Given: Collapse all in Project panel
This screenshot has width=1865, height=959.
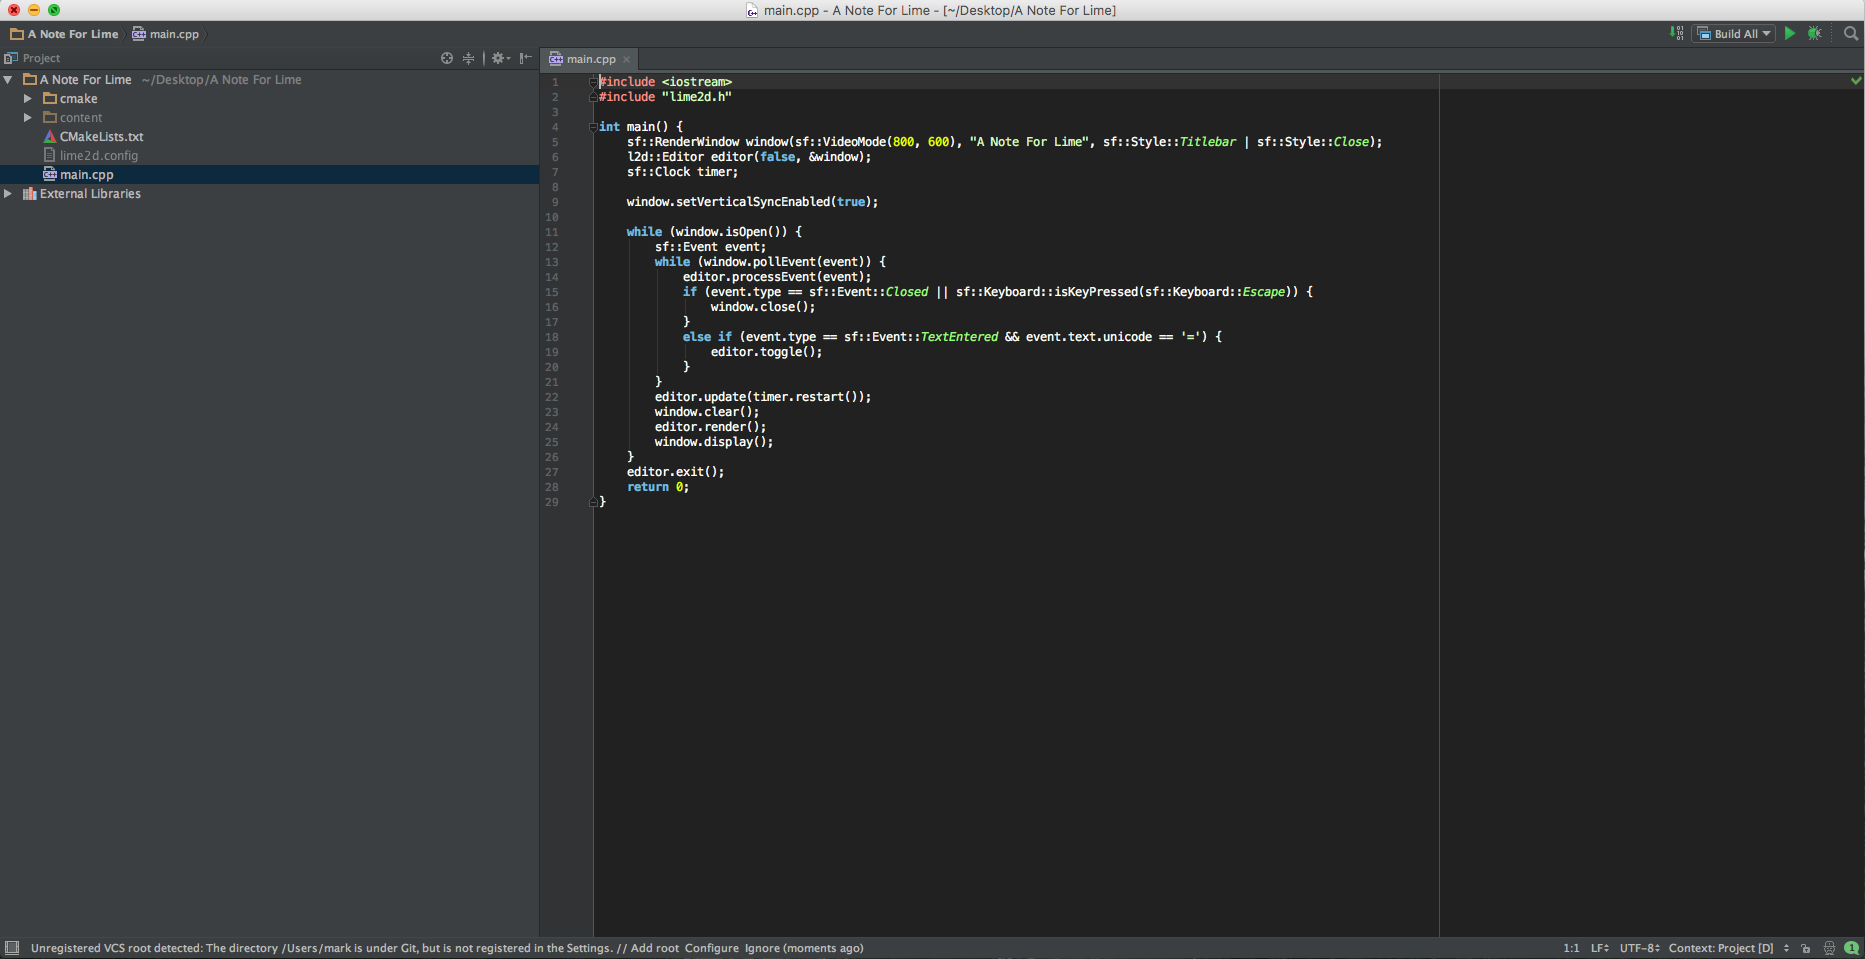Looking at the screenshot, I should tap(468, 58).
